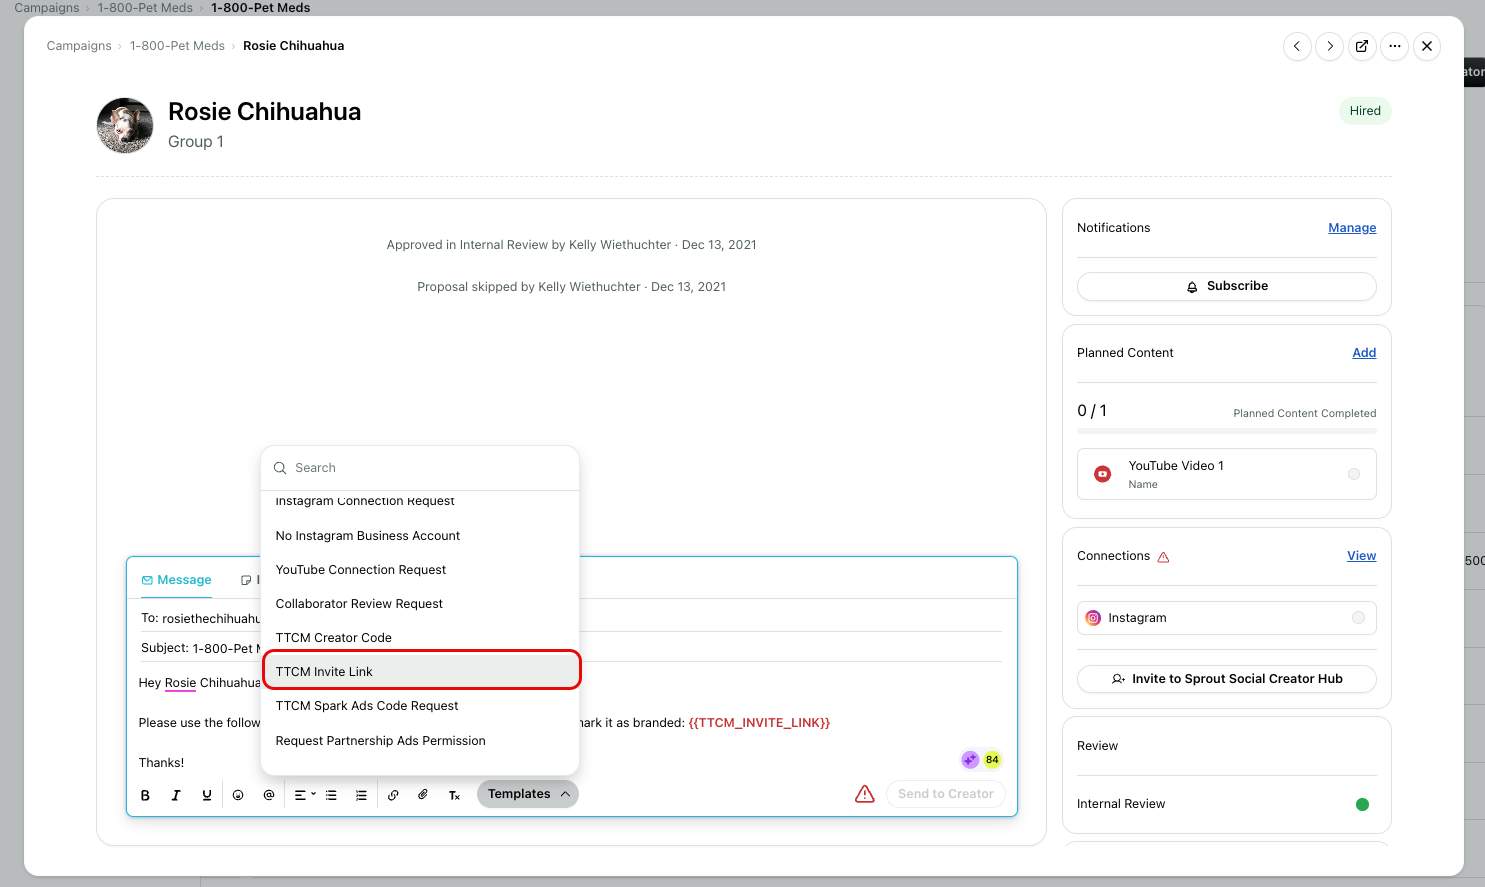This screenshot has width=1485, height=887.
Task: Open the text alignment dropdown
Action: click(304, 795)
